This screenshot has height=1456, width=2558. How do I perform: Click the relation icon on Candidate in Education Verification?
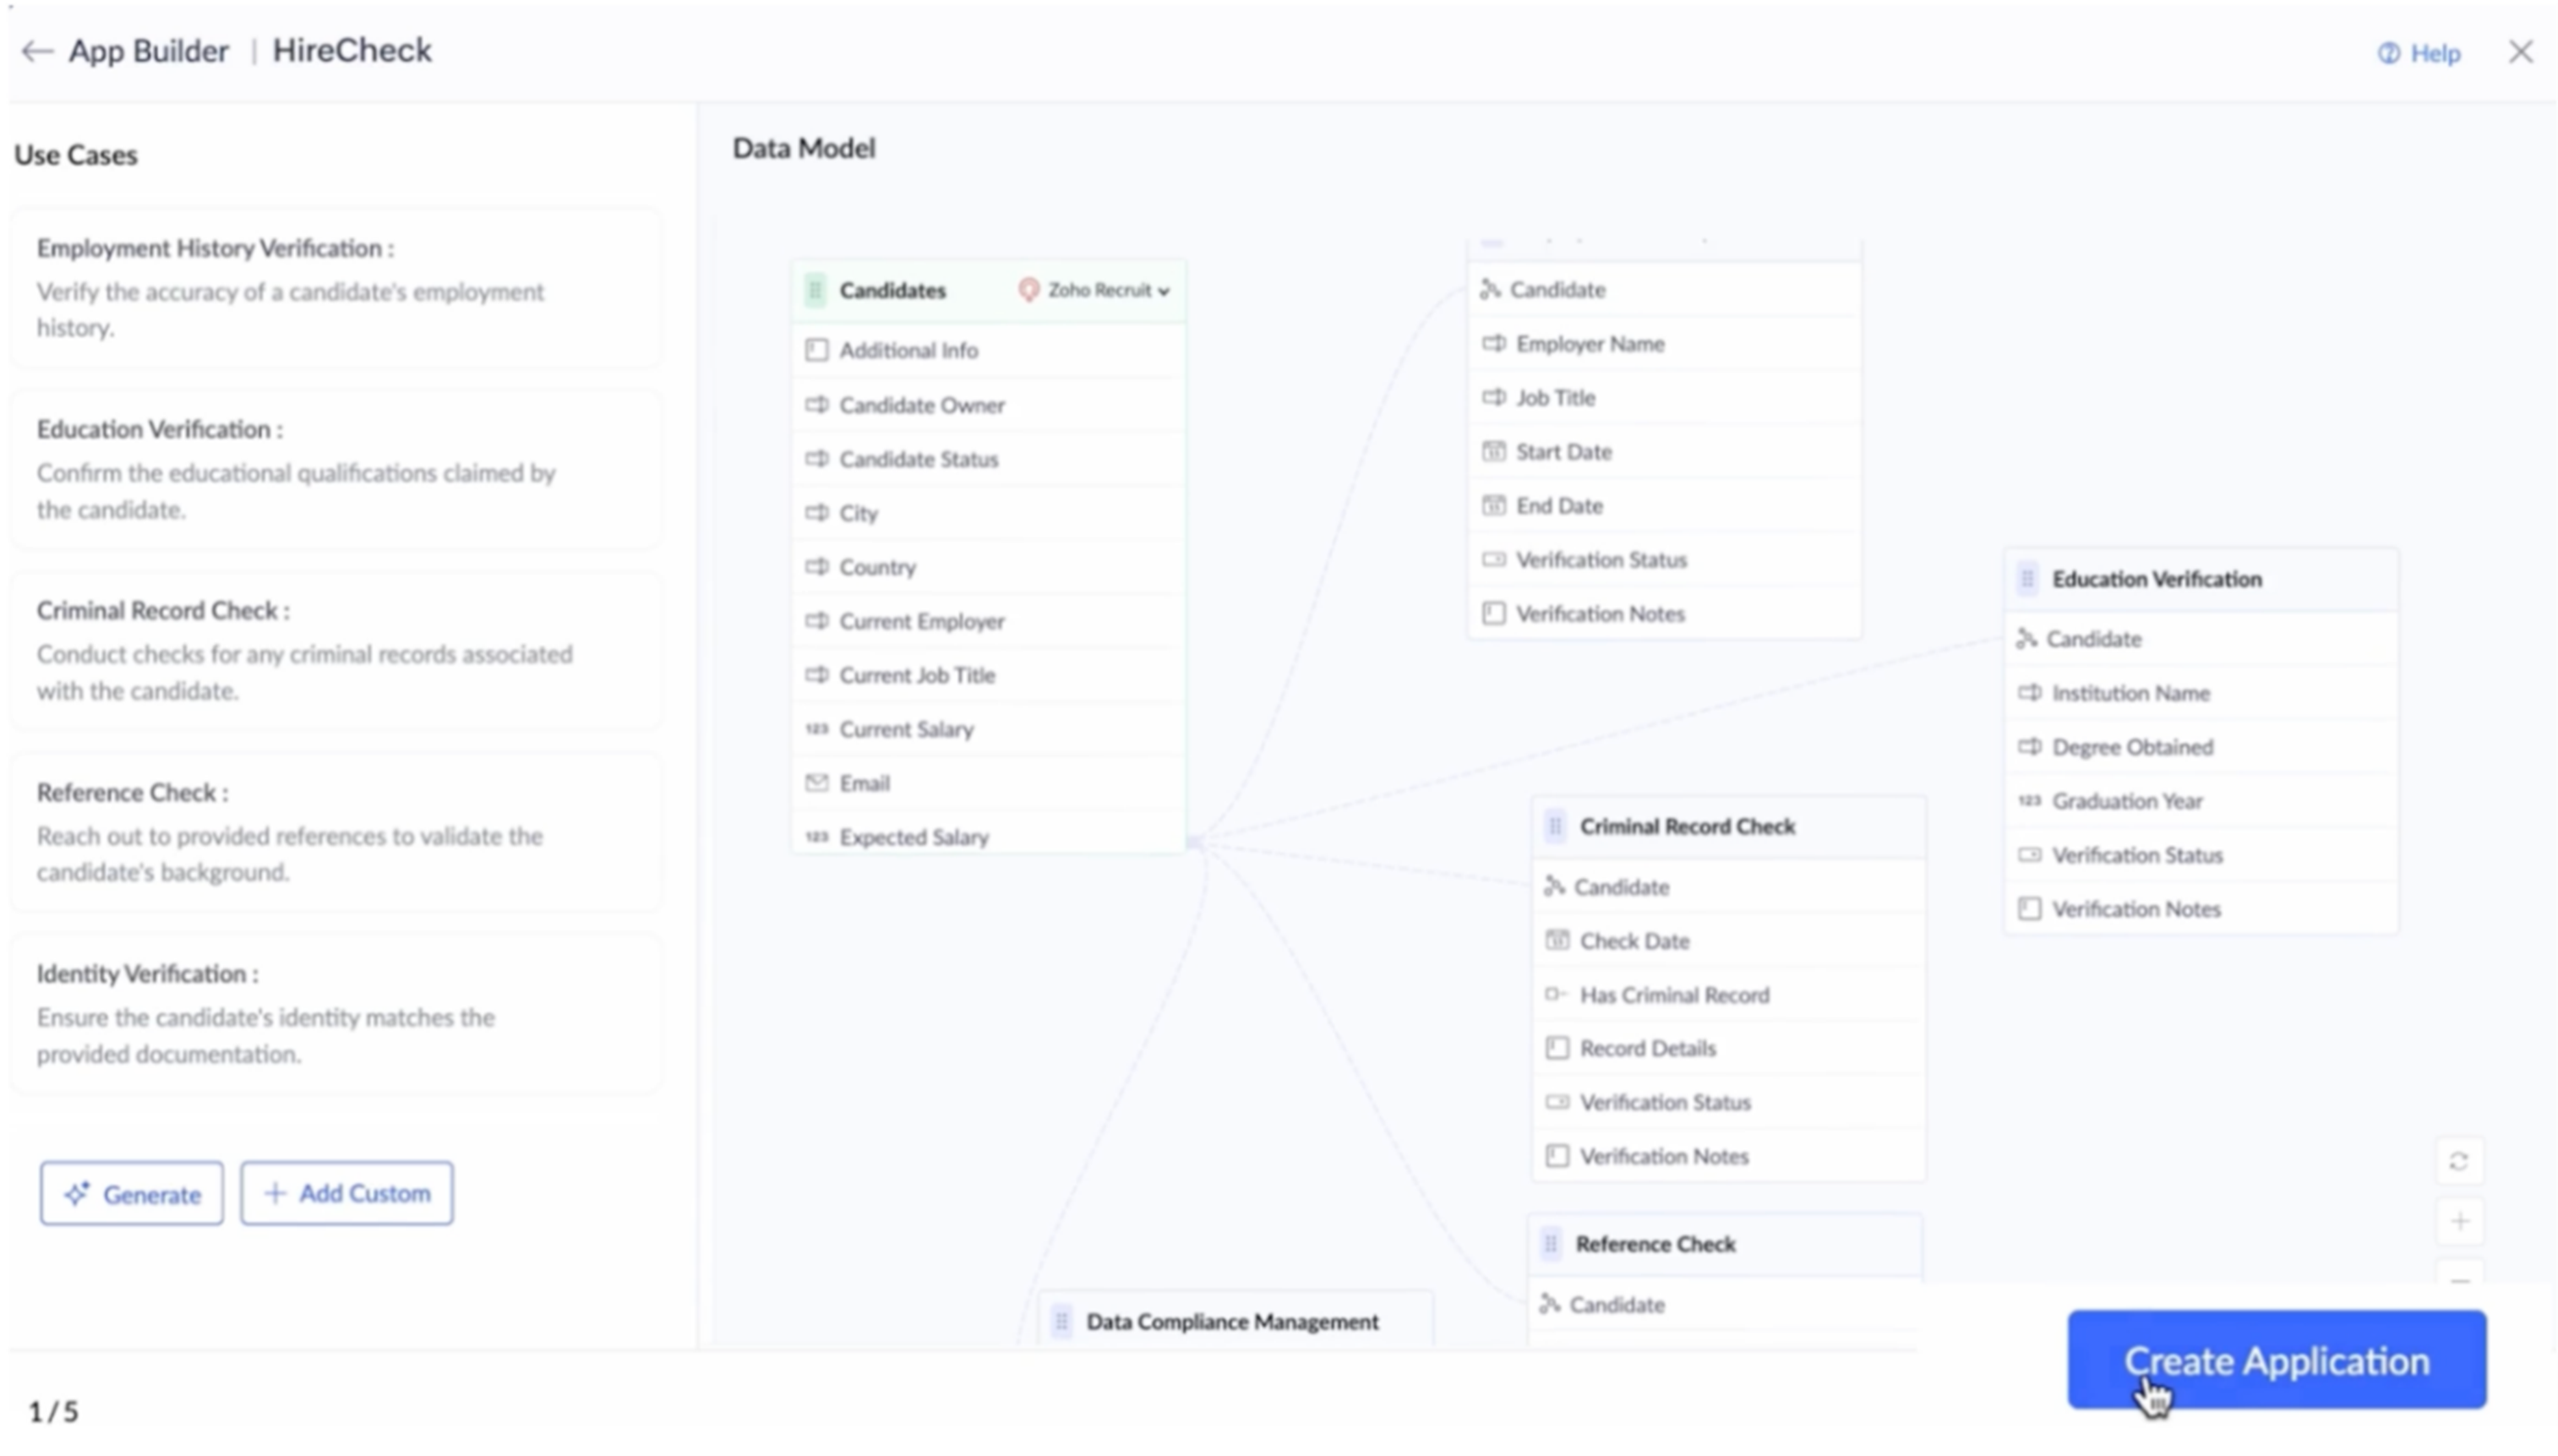click(x=2029, y=639)
